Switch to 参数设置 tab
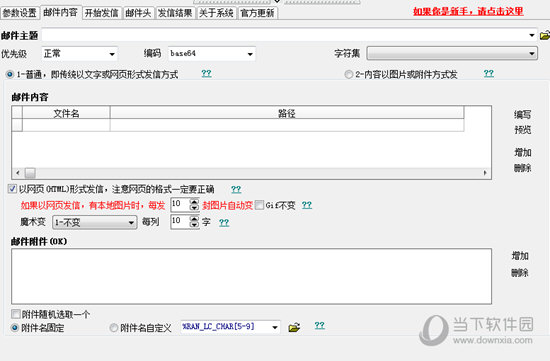The height and width of the screenshot is (361, 550). (x=20, y=13)
